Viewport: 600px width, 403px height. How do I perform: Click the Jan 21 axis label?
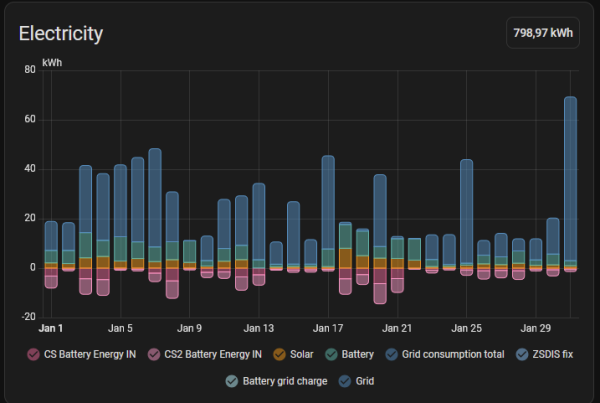tap(397, 328)
